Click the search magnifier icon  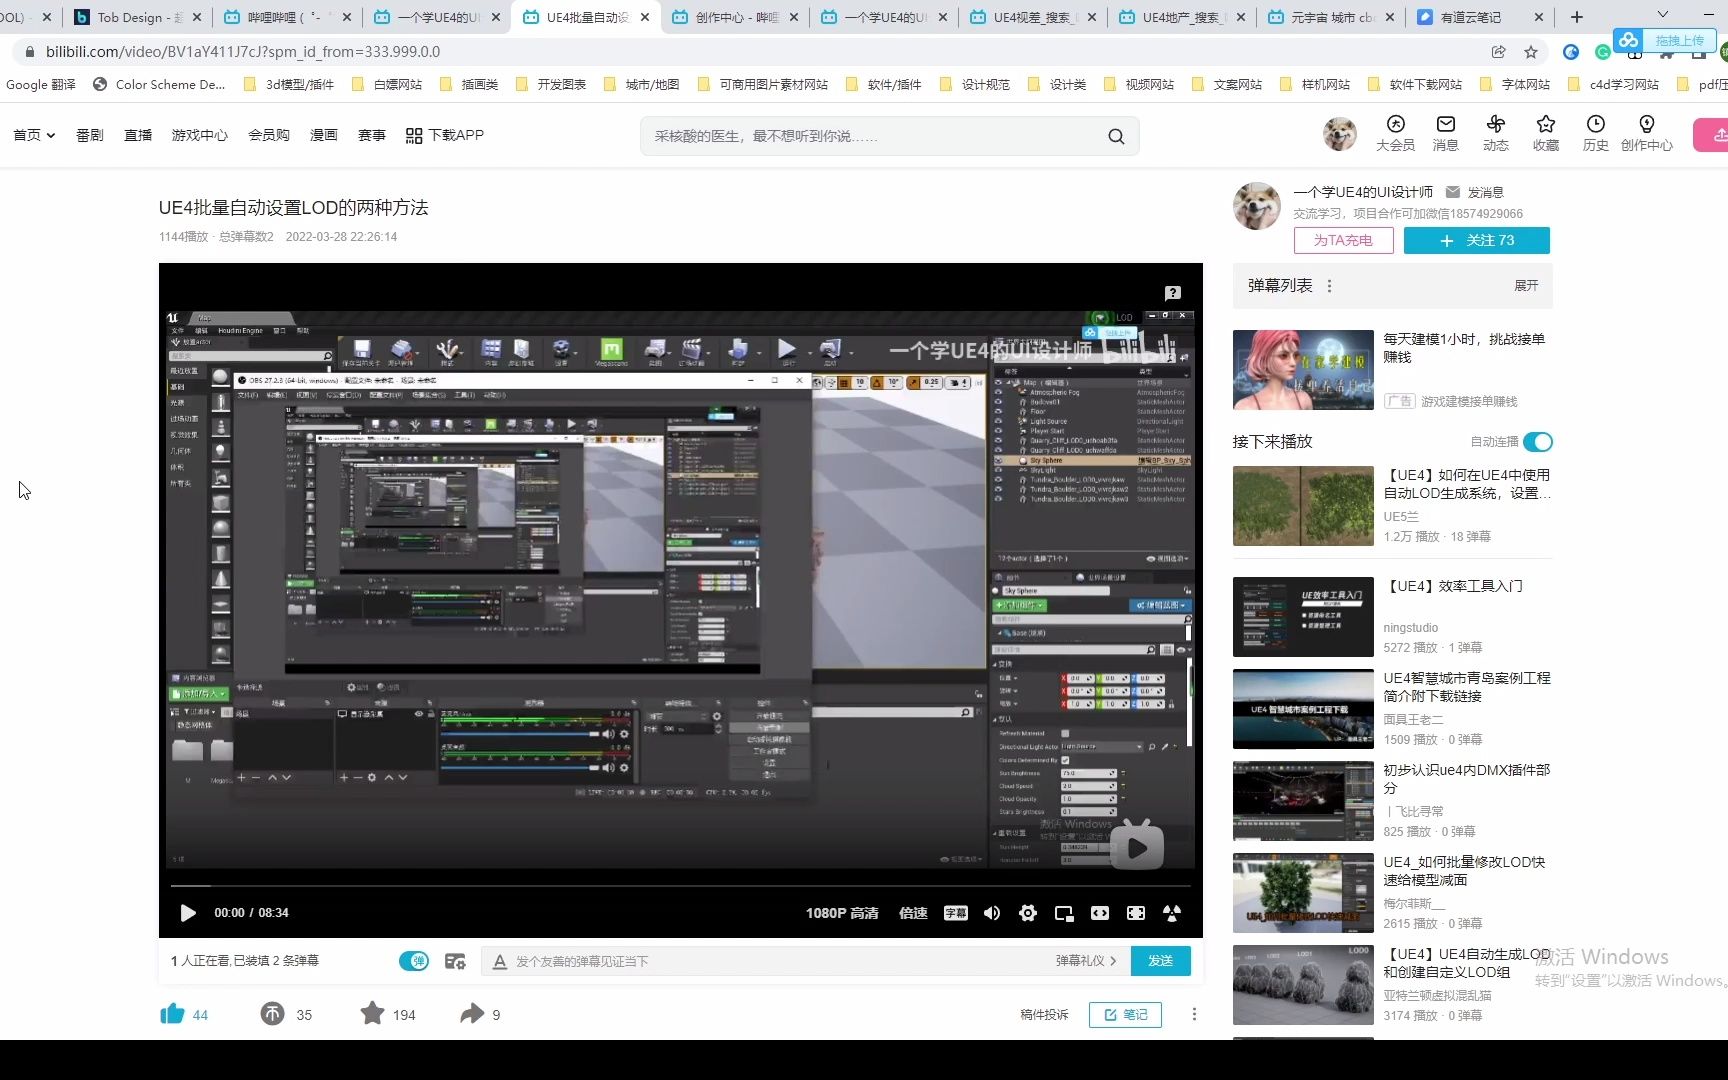(1116, 136)
